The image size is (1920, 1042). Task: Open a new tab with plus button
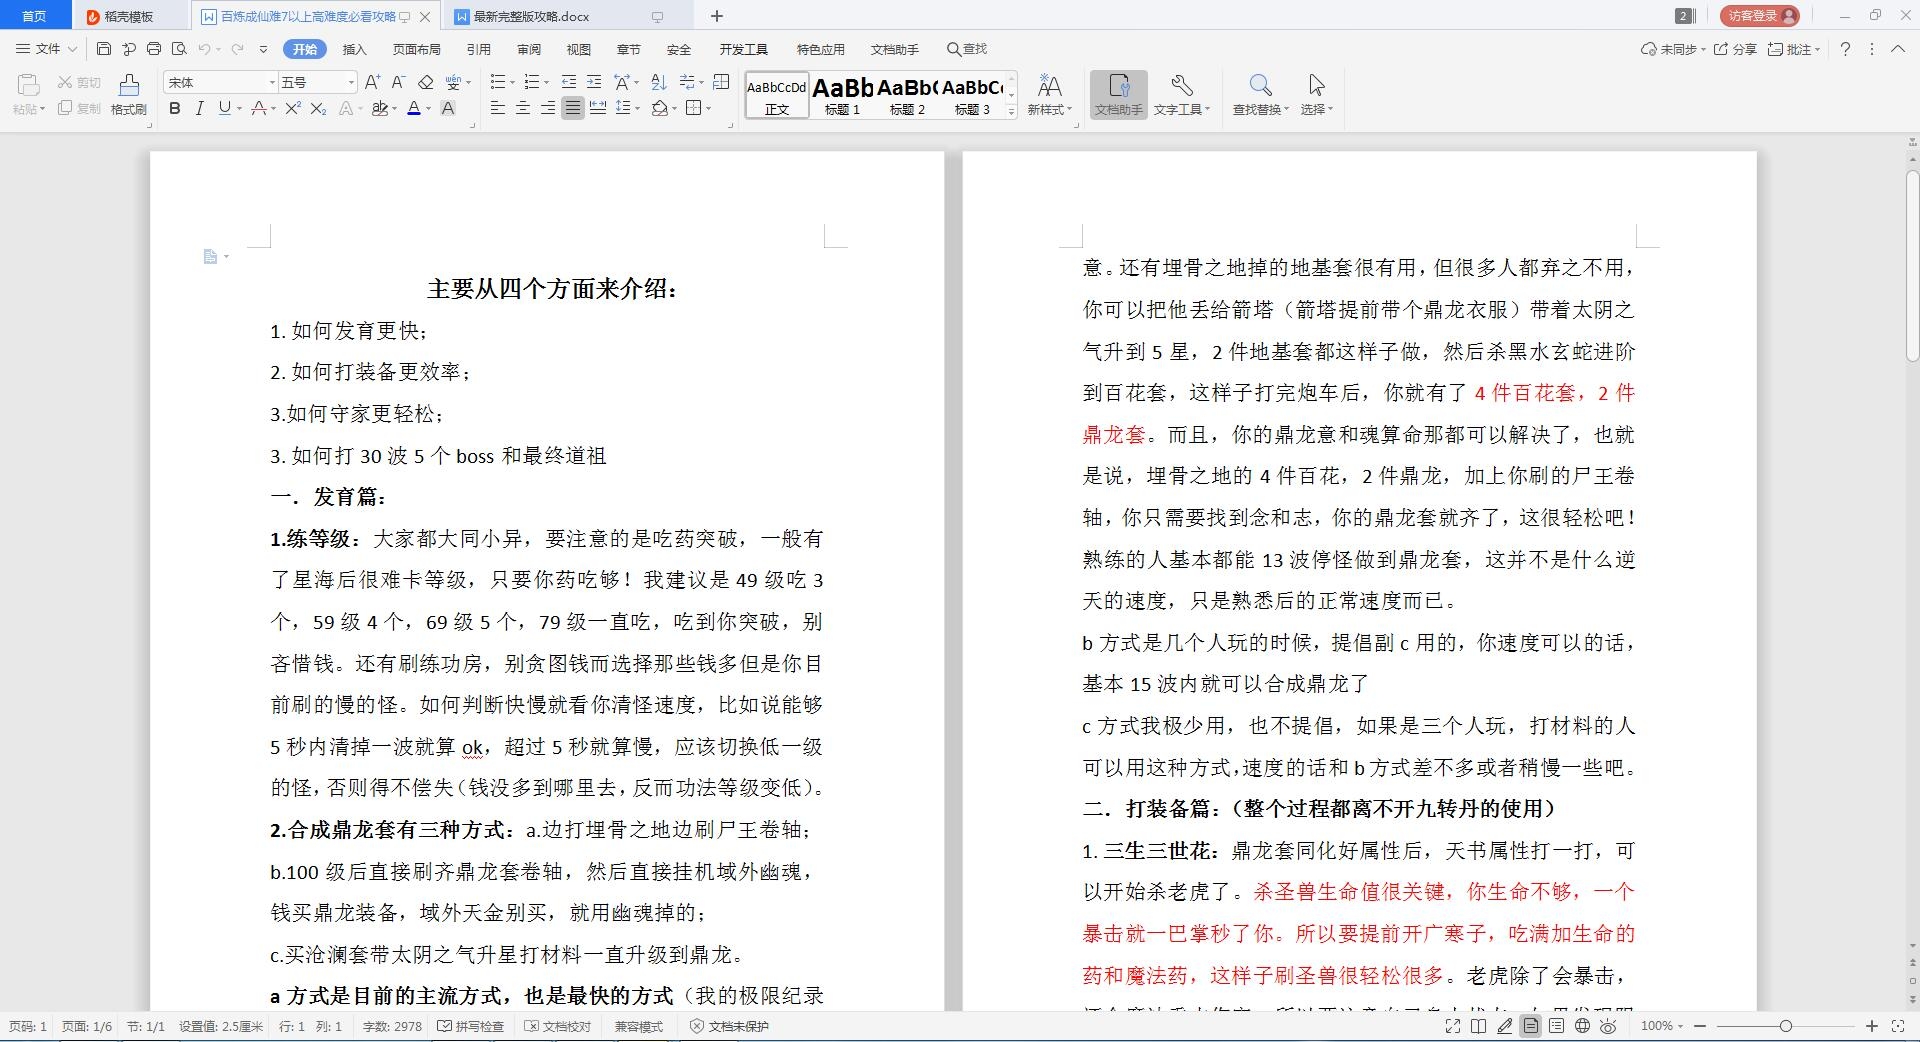click(x=717, y=16)
